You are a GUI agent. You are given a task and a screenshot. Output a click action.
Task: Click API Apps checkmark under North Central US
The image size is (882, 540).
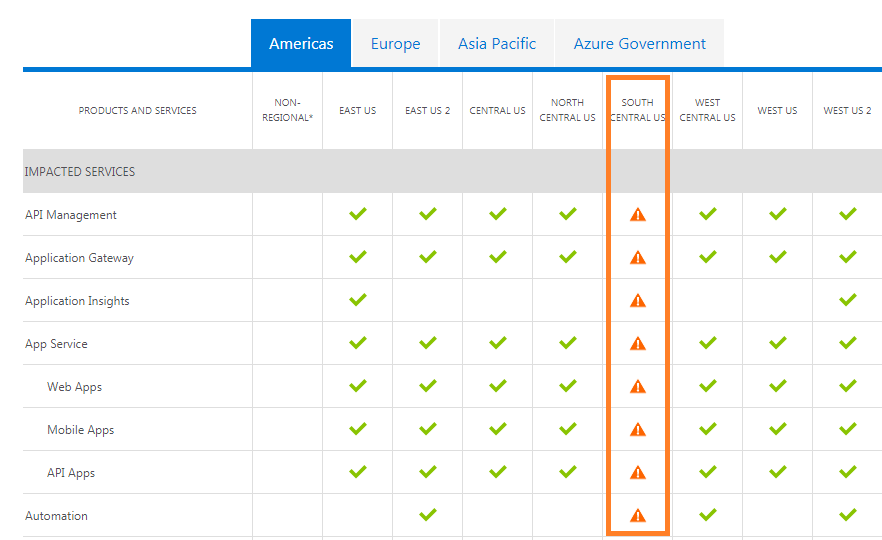click(568, 472)
